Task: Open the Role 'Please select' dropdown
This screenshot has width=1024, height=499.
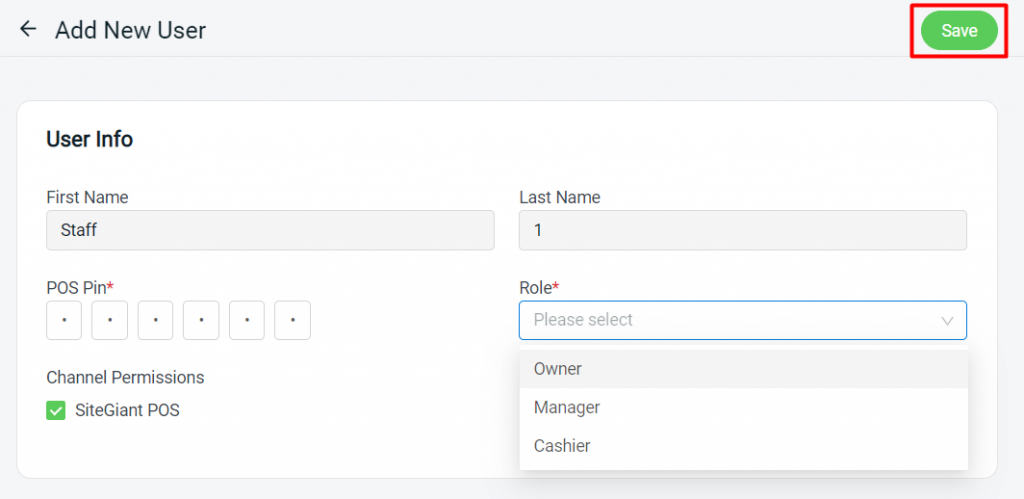Action: tap(743, 320)
